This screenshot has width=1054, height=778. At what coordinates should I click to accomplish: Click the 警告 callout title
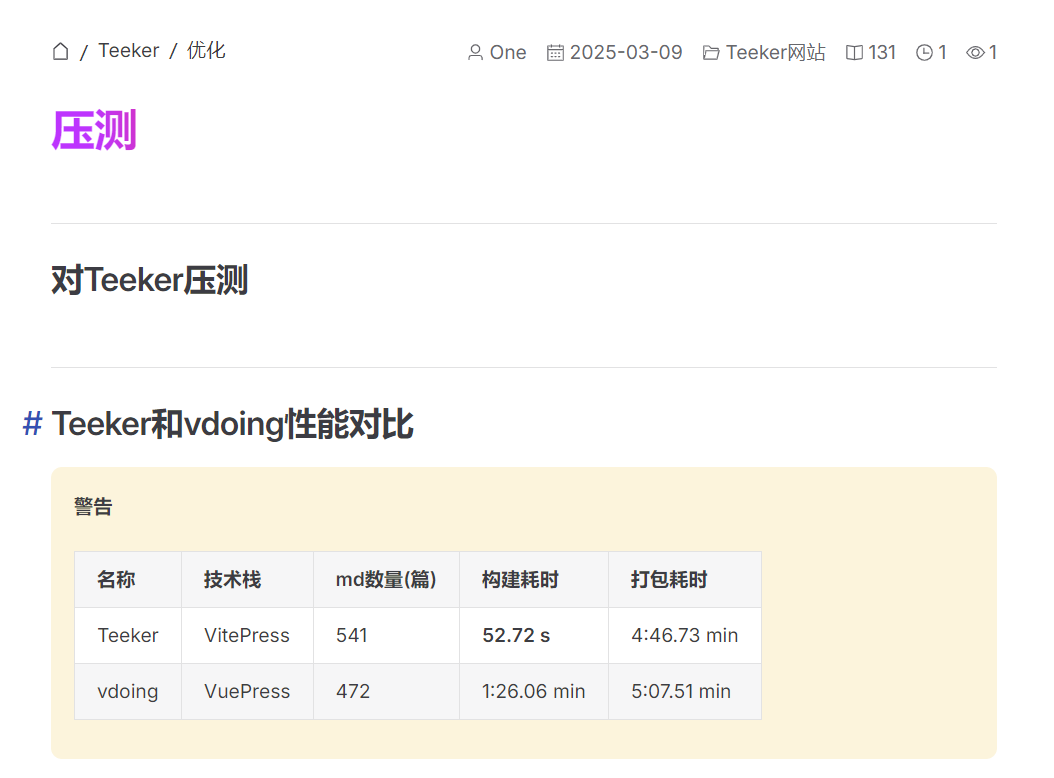93,506
